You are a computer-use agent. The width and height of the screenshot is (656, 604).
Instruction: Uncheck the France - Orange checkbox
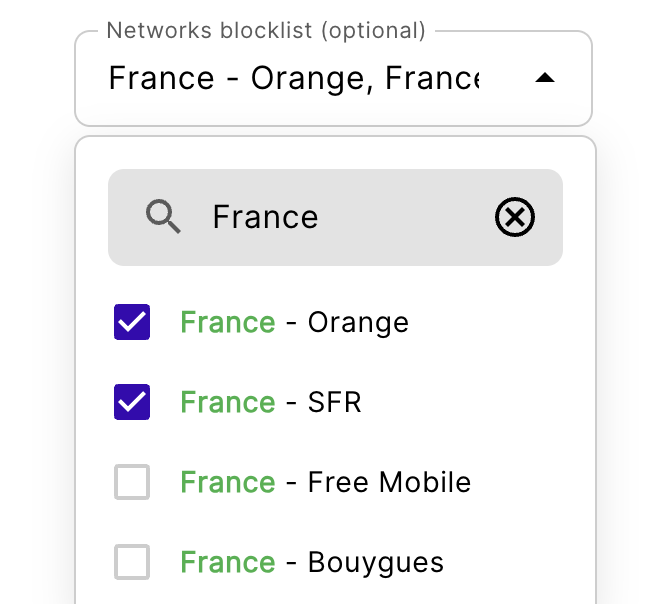[x=132, y=322]
